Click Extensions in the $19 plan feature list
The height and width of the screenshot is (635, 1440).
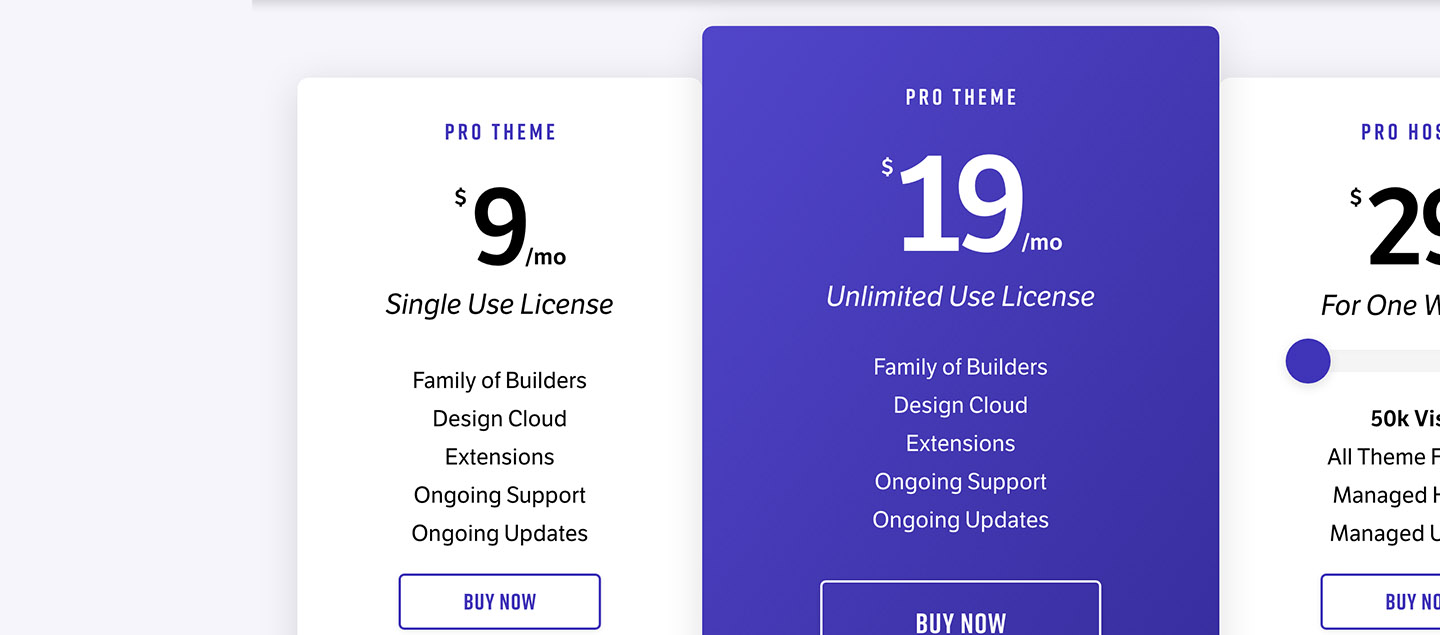(x=960, y=443)
